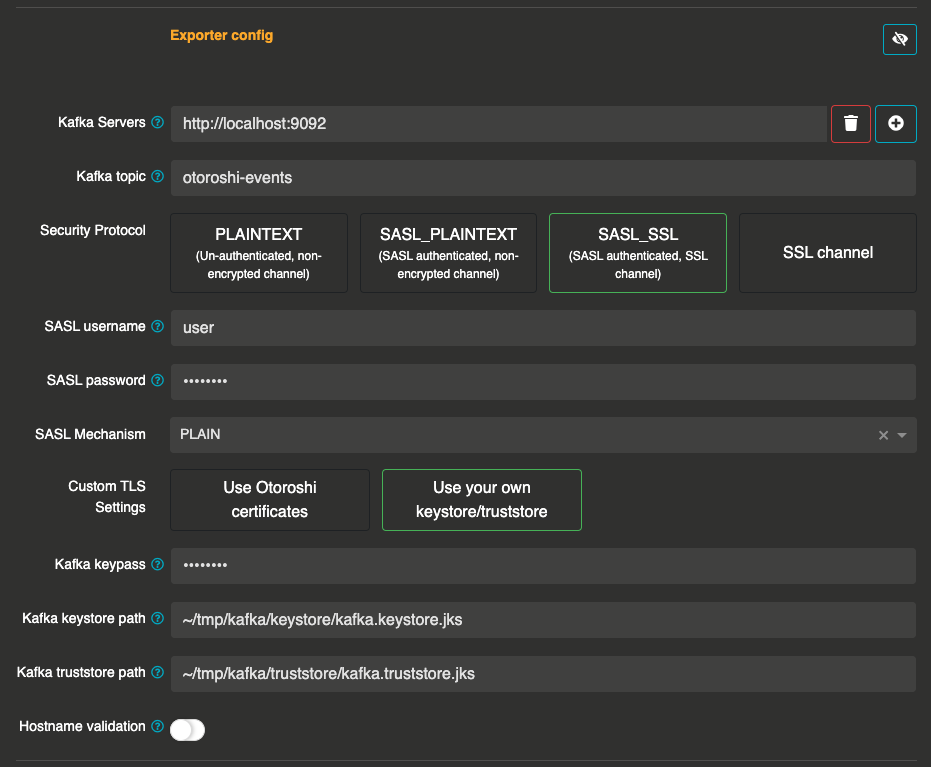Screen dimensions: 931x767
Task: Select the SSL channel option
Action: (x=827, y=253)
